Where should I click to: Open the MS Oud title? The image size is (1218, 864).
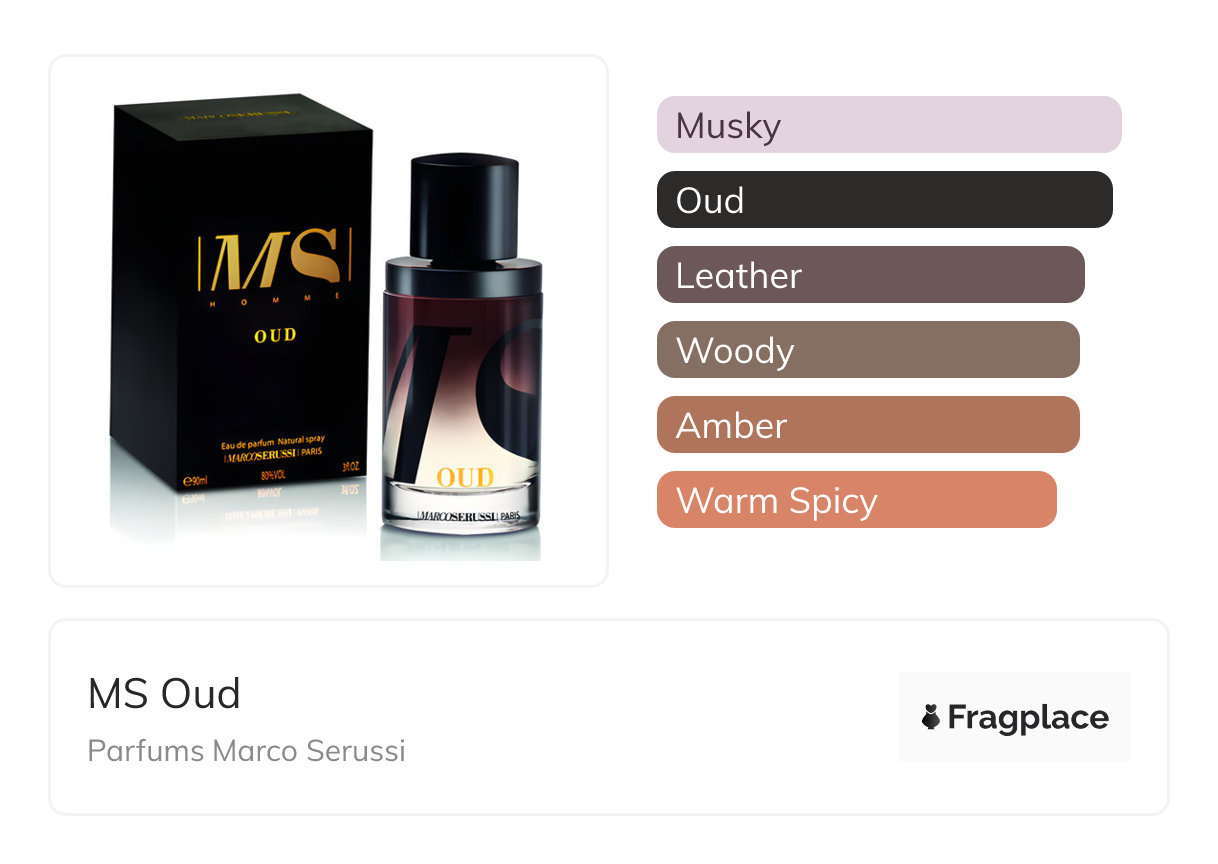point(164,694)
